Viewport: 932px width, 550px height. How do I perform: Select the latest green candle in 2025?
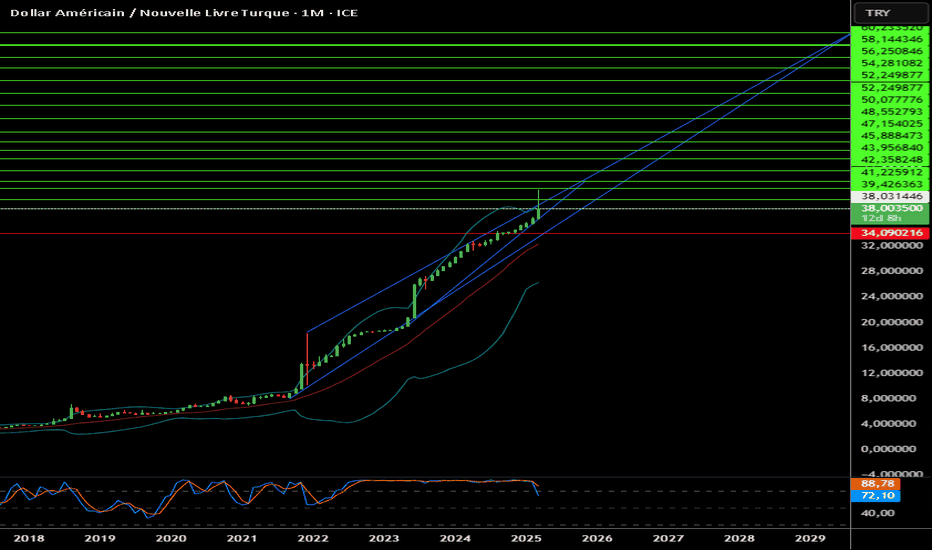coord(539,205)
